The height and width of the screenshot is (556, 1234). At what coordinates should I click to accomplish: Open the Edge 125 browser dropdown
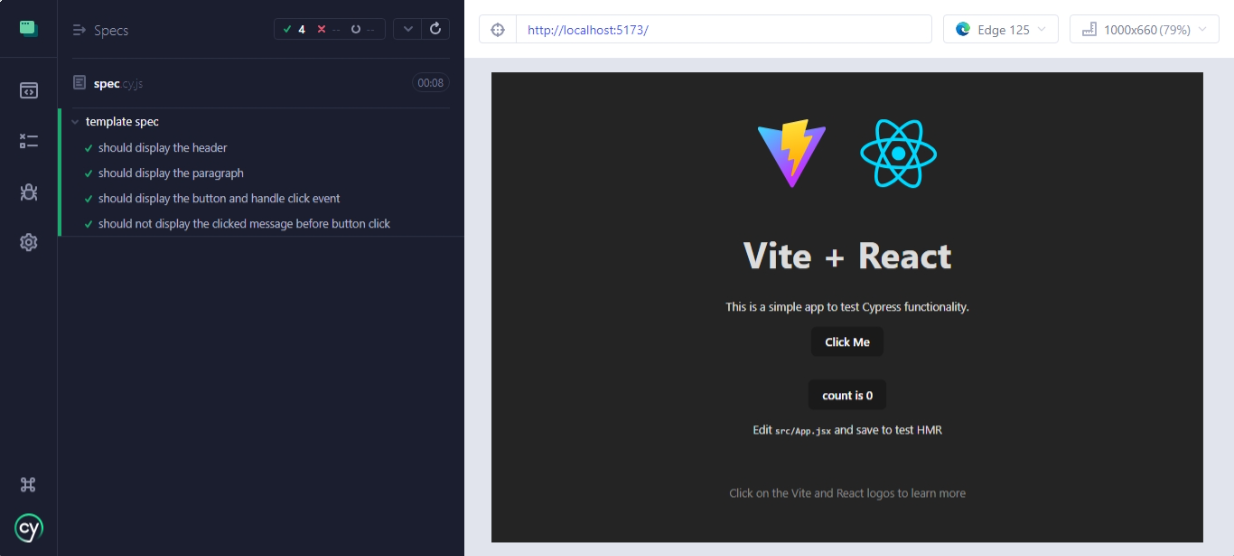point(1000,30)
